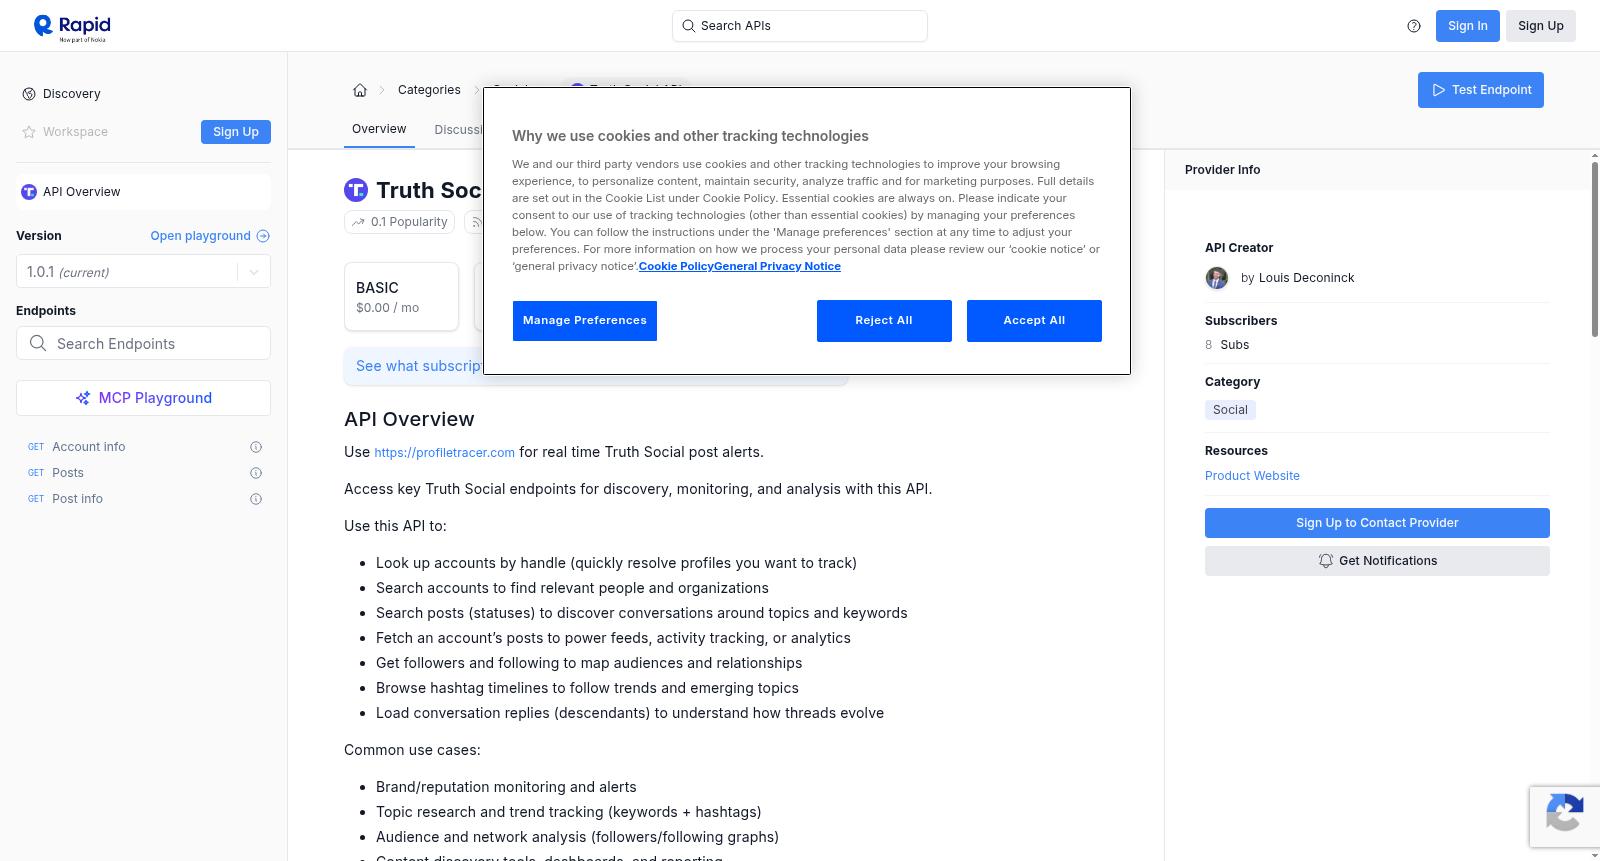Click the '8 Subs' subscriber count

[x=1227, y=345]
